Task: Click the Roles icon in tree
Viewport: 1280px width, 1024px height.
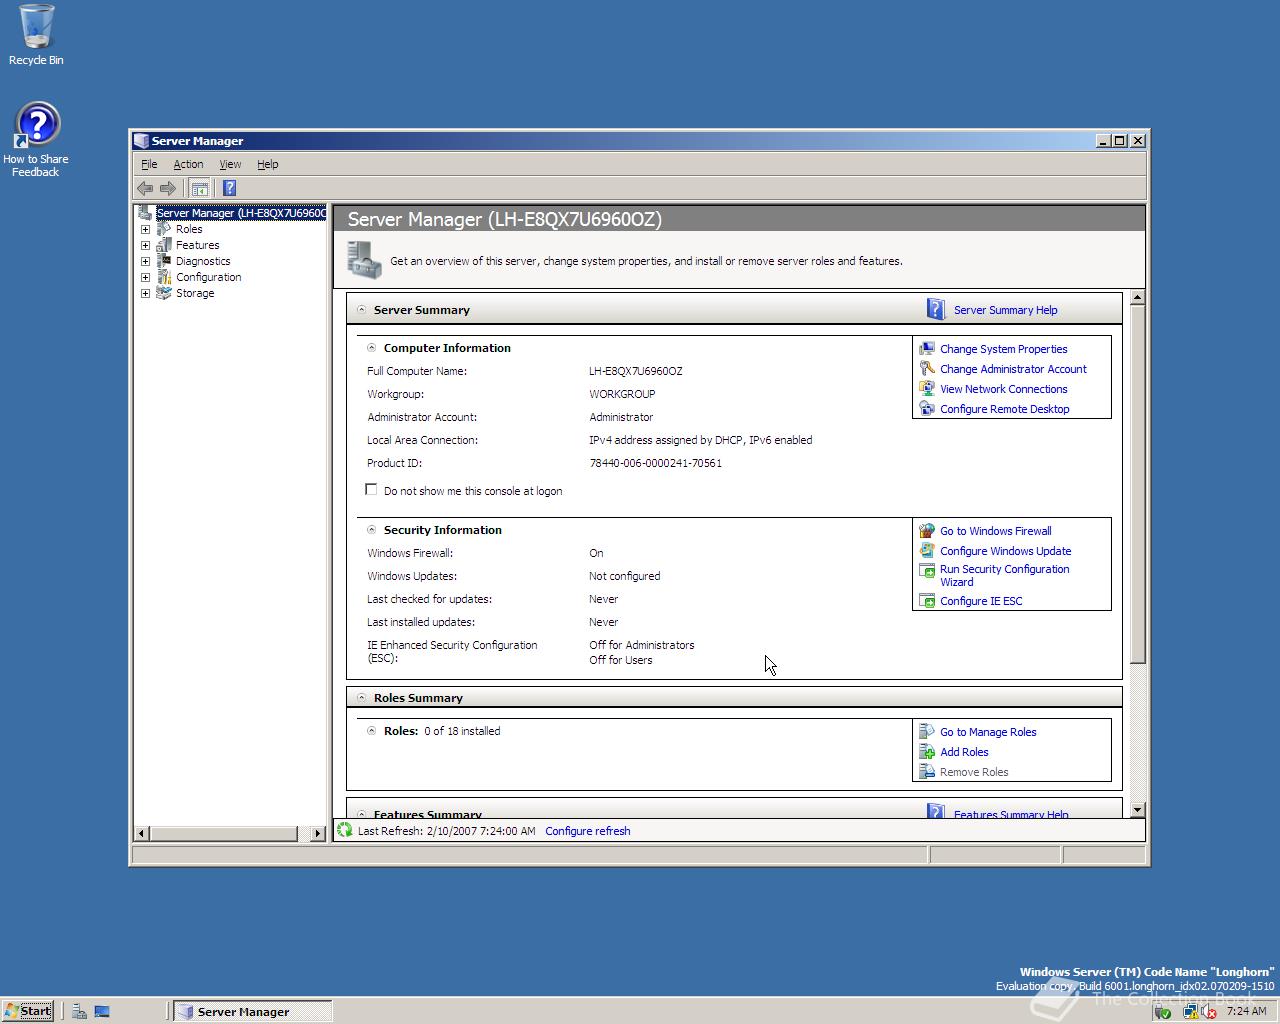Action: click(164, 229)
